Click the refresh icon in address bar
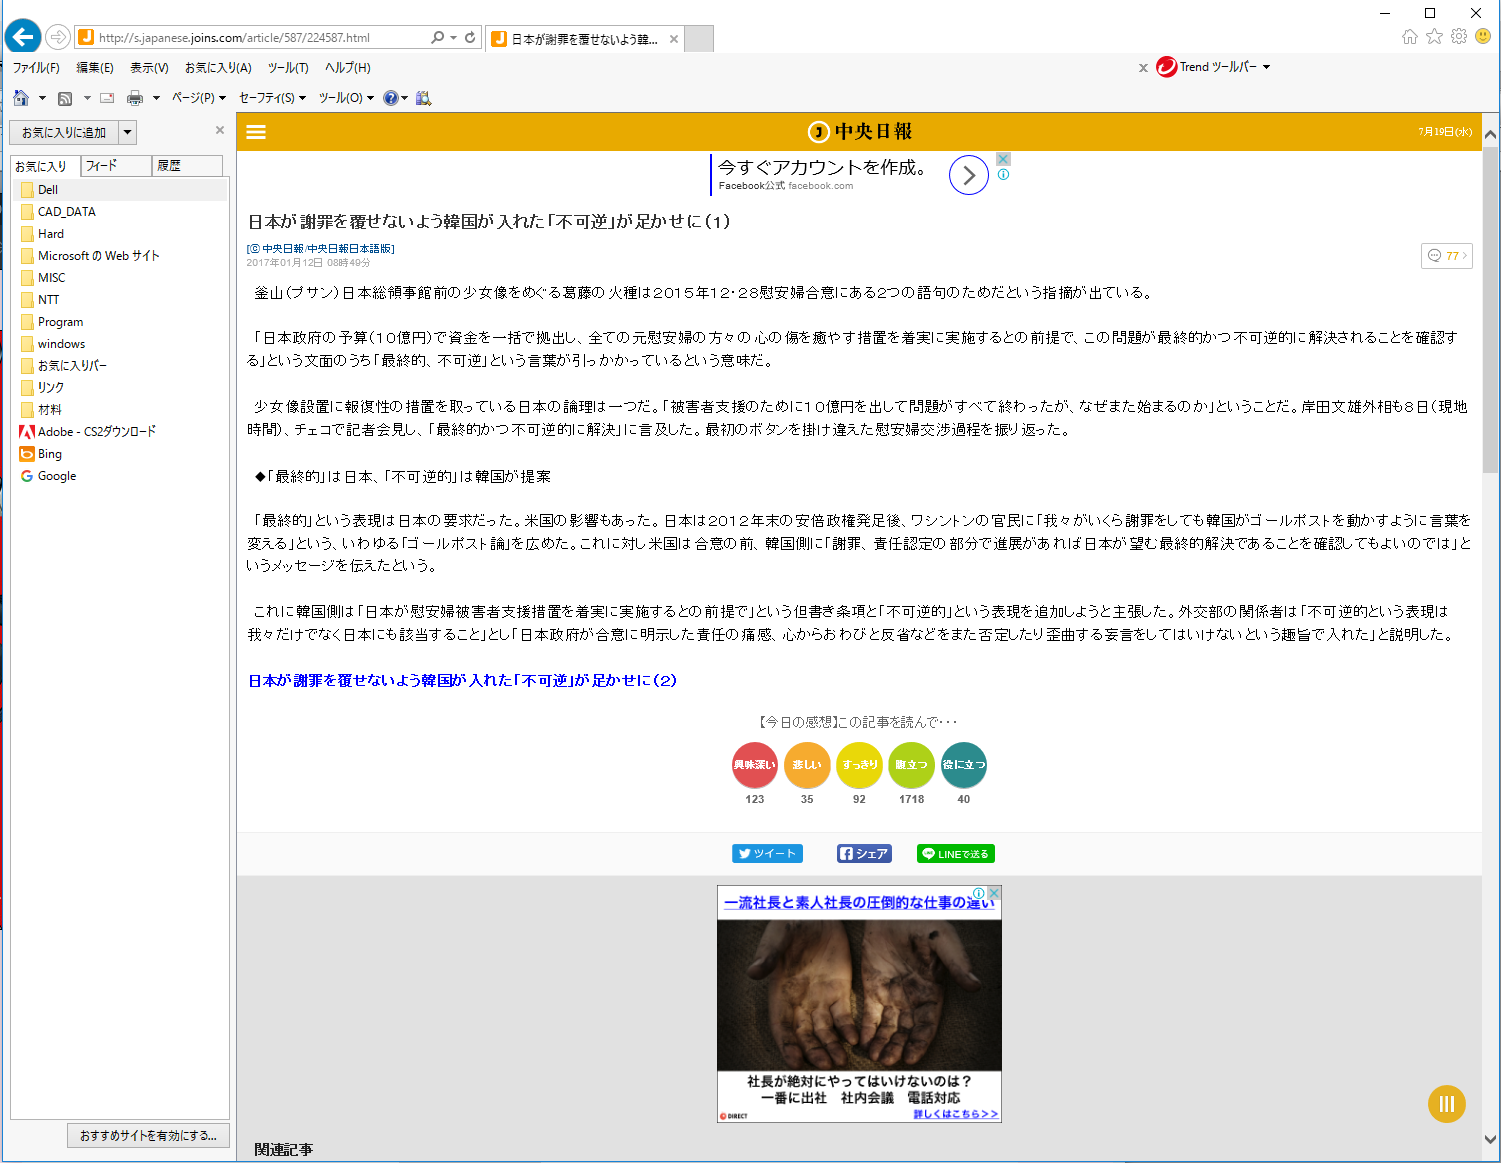 point(470,37)
